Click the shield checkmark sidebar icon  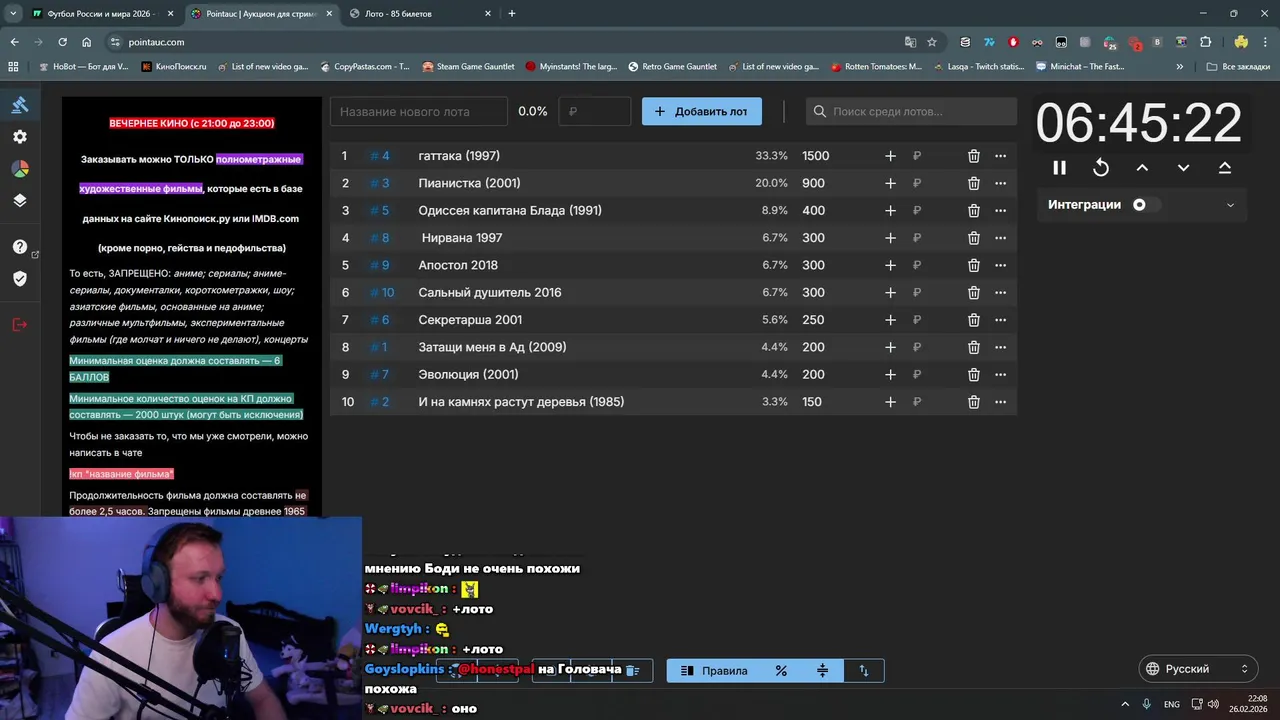[x=20, y=278]
